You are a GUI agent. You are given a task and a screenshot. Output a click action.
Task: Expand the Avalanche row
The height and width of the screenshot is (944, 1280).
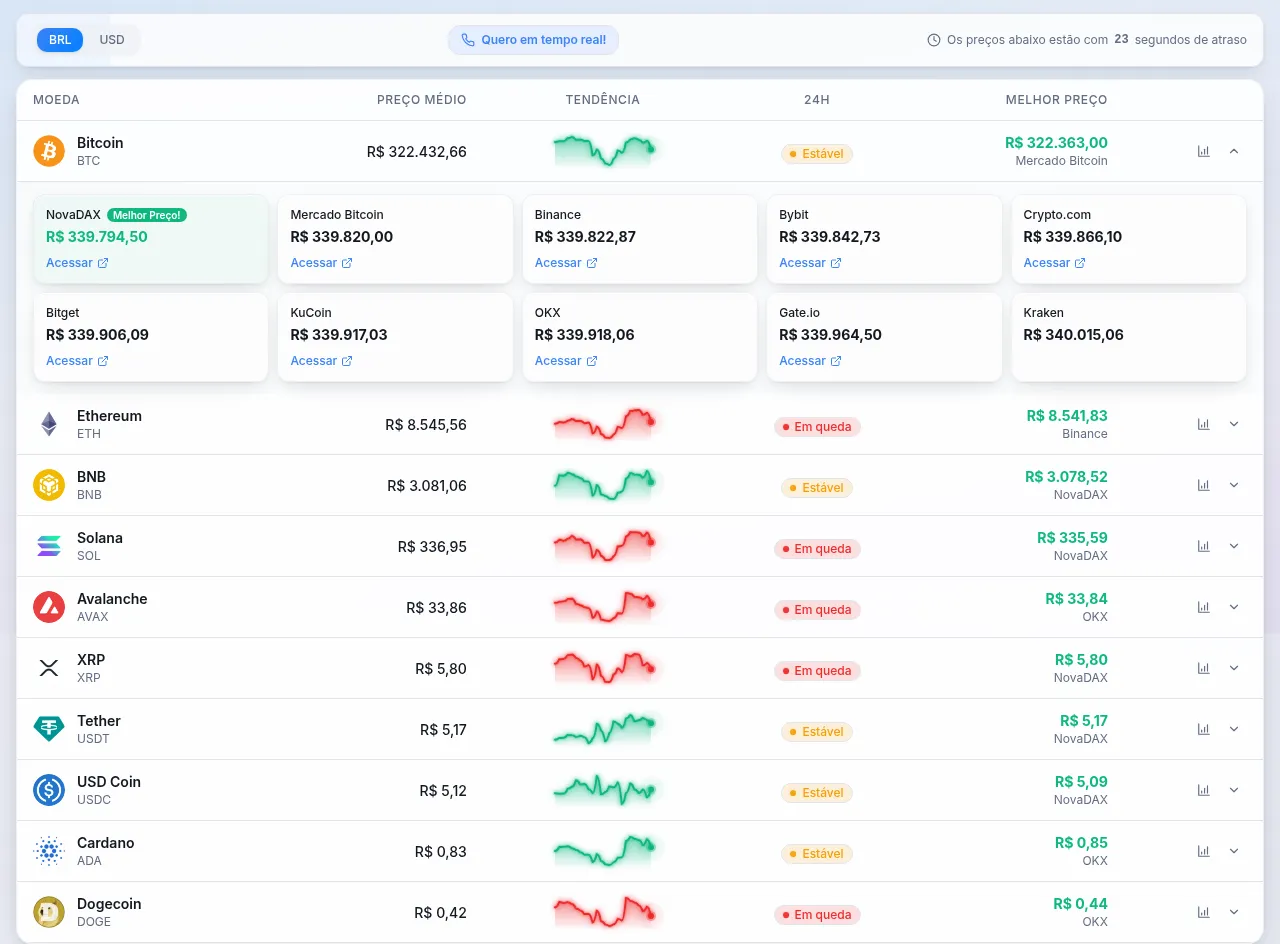click(x=1234, y=607)
